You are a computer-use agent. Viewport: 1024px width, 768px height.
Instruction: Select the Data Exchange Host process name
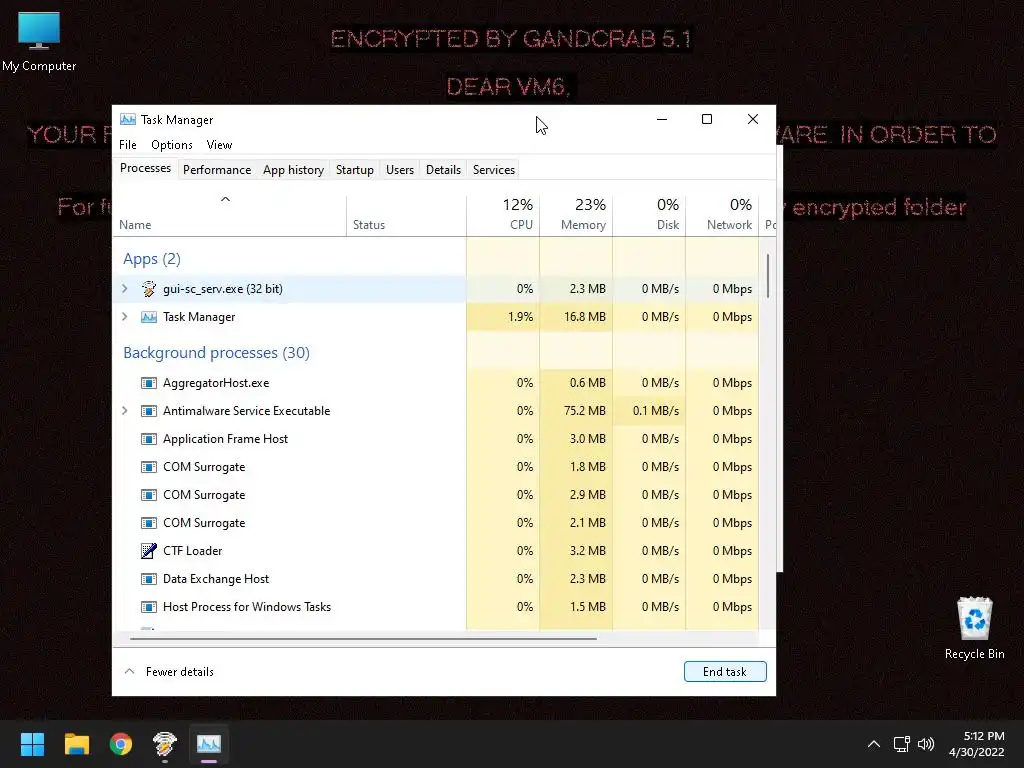pos(216,579)
